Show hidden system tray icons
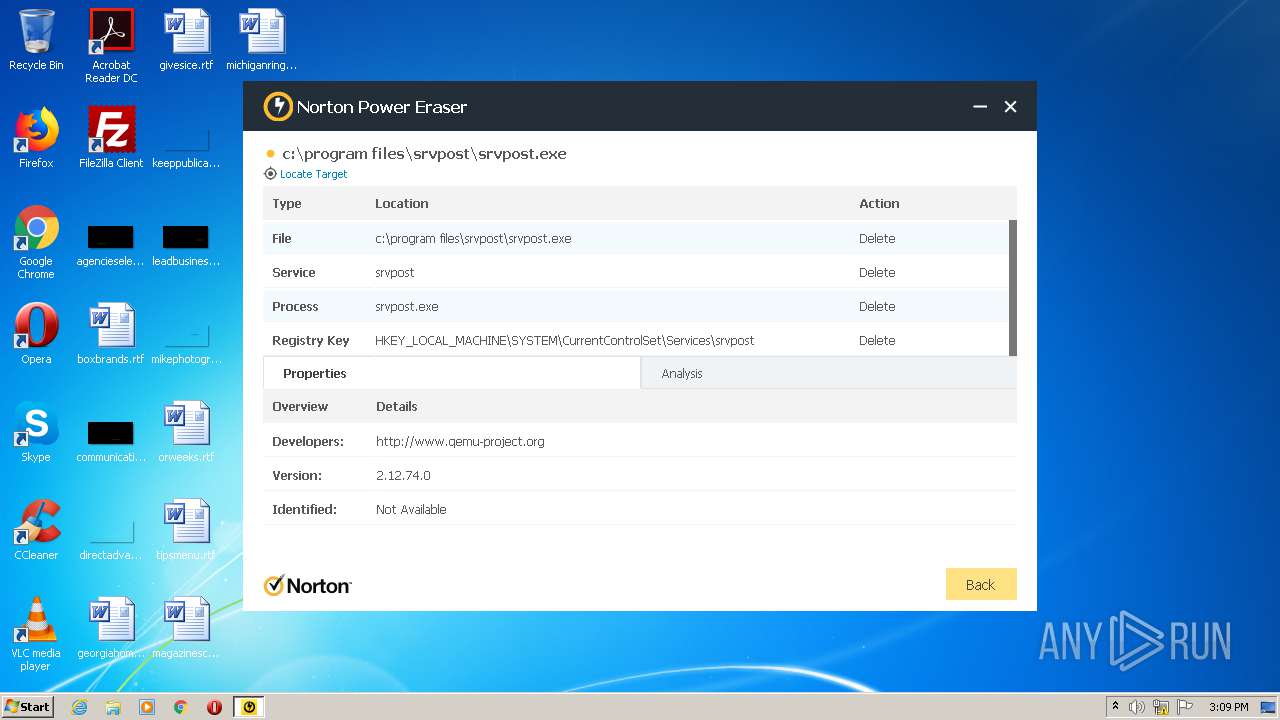1280x720 pixels. point(1116,707)
